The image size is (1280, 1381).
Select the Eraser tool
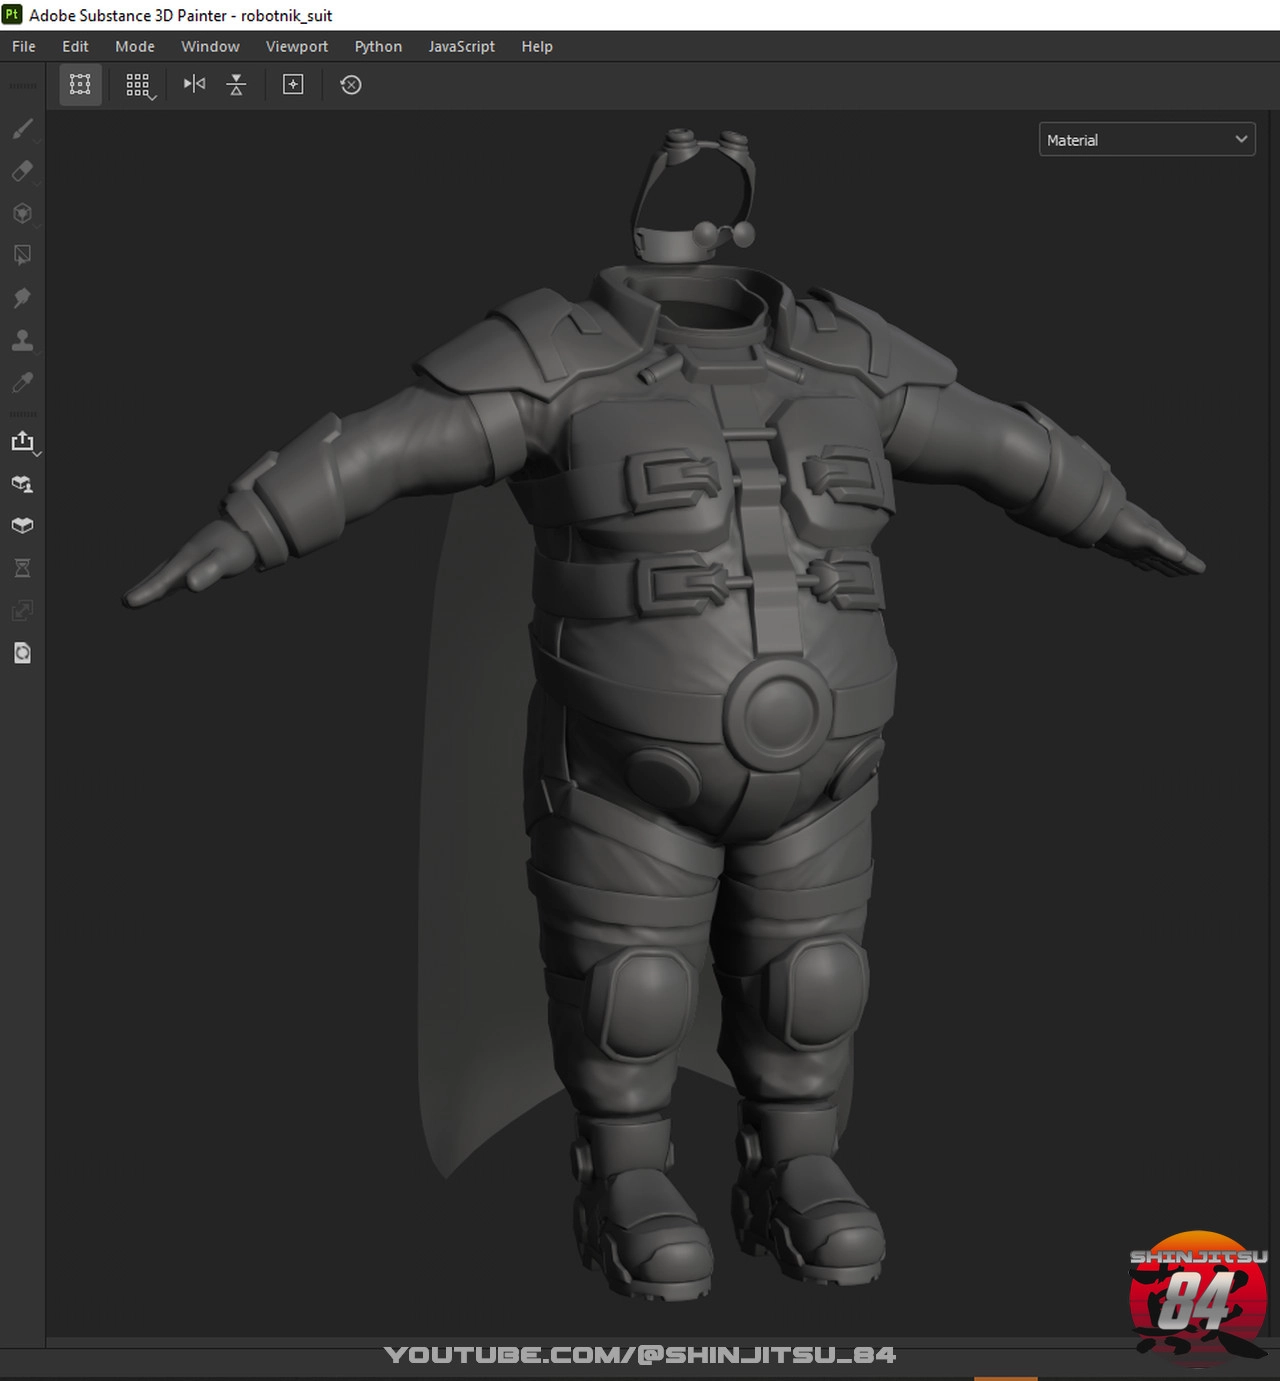22,171
